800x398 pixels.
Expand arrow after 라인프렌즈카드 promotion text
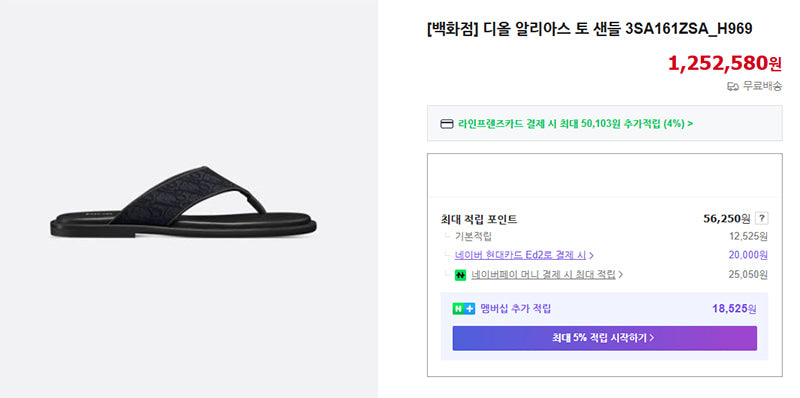coord(690,123)
